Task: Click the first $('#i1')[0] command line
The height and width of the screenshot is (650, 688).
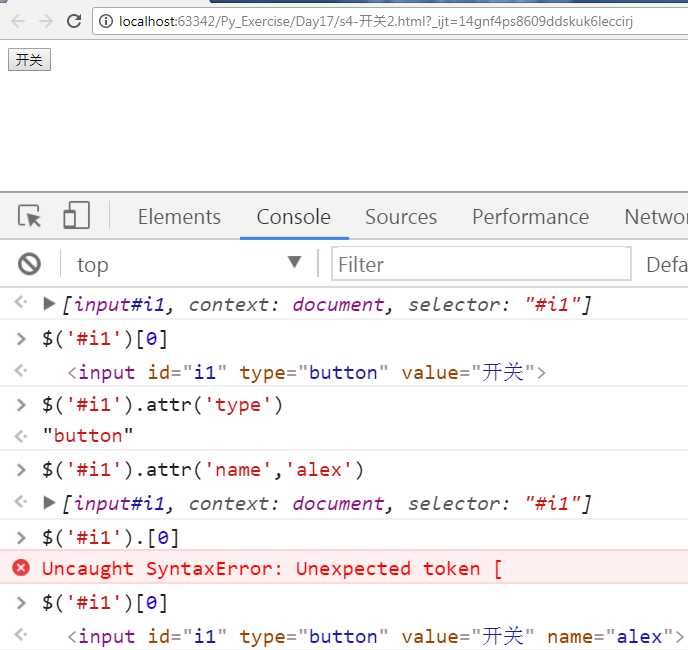Action: pyautogui.click(x=104, y=339)
